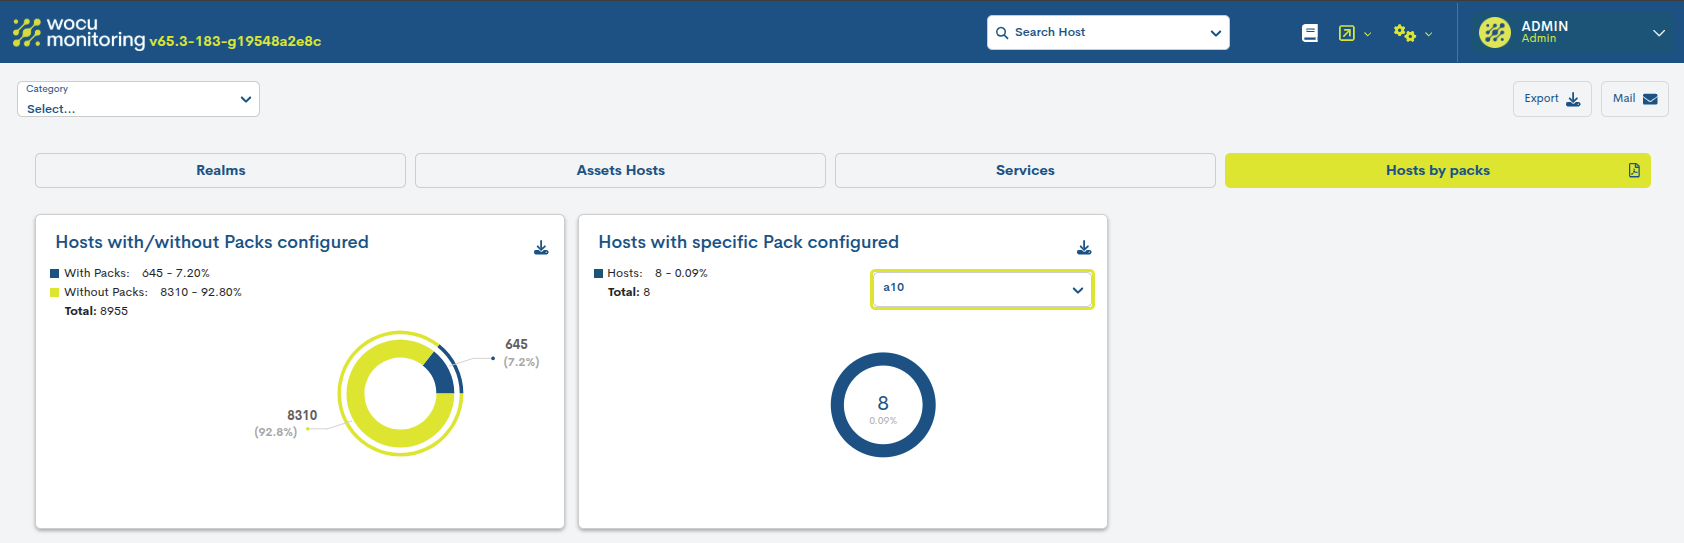Open the configuration gears menu

coord(1405,33)
